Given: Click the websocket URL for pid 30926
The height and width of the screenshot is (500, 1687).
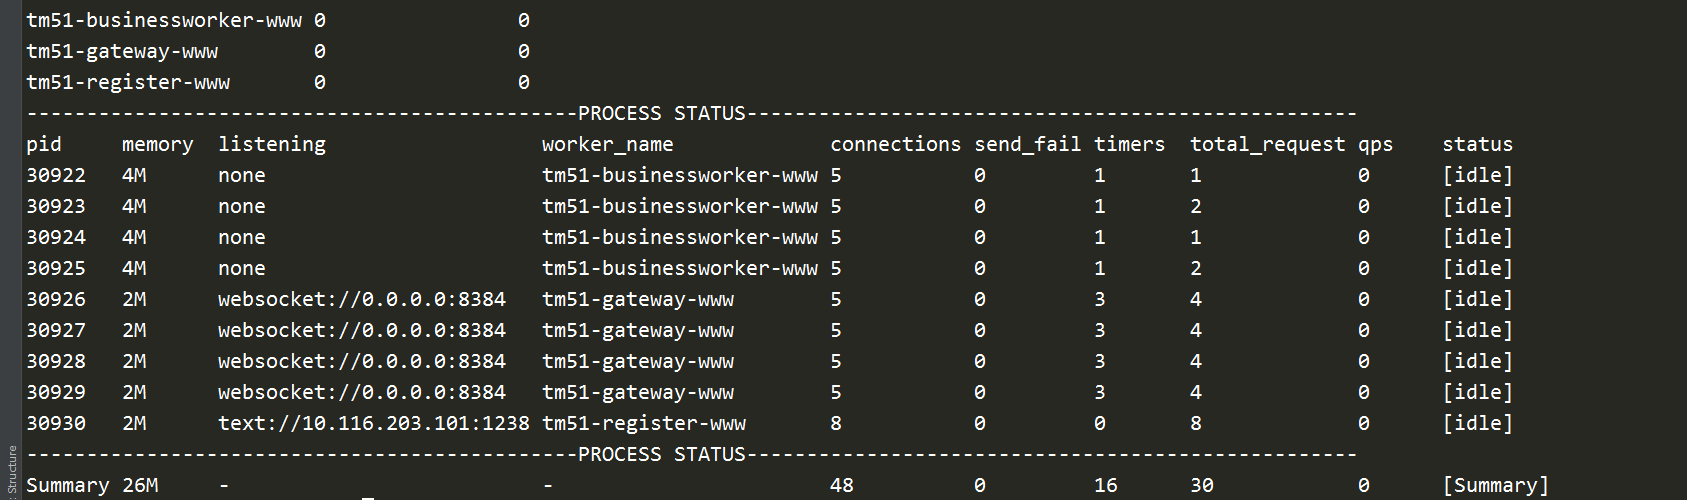Looking at the screenshot, I should [x=362, y=299].
